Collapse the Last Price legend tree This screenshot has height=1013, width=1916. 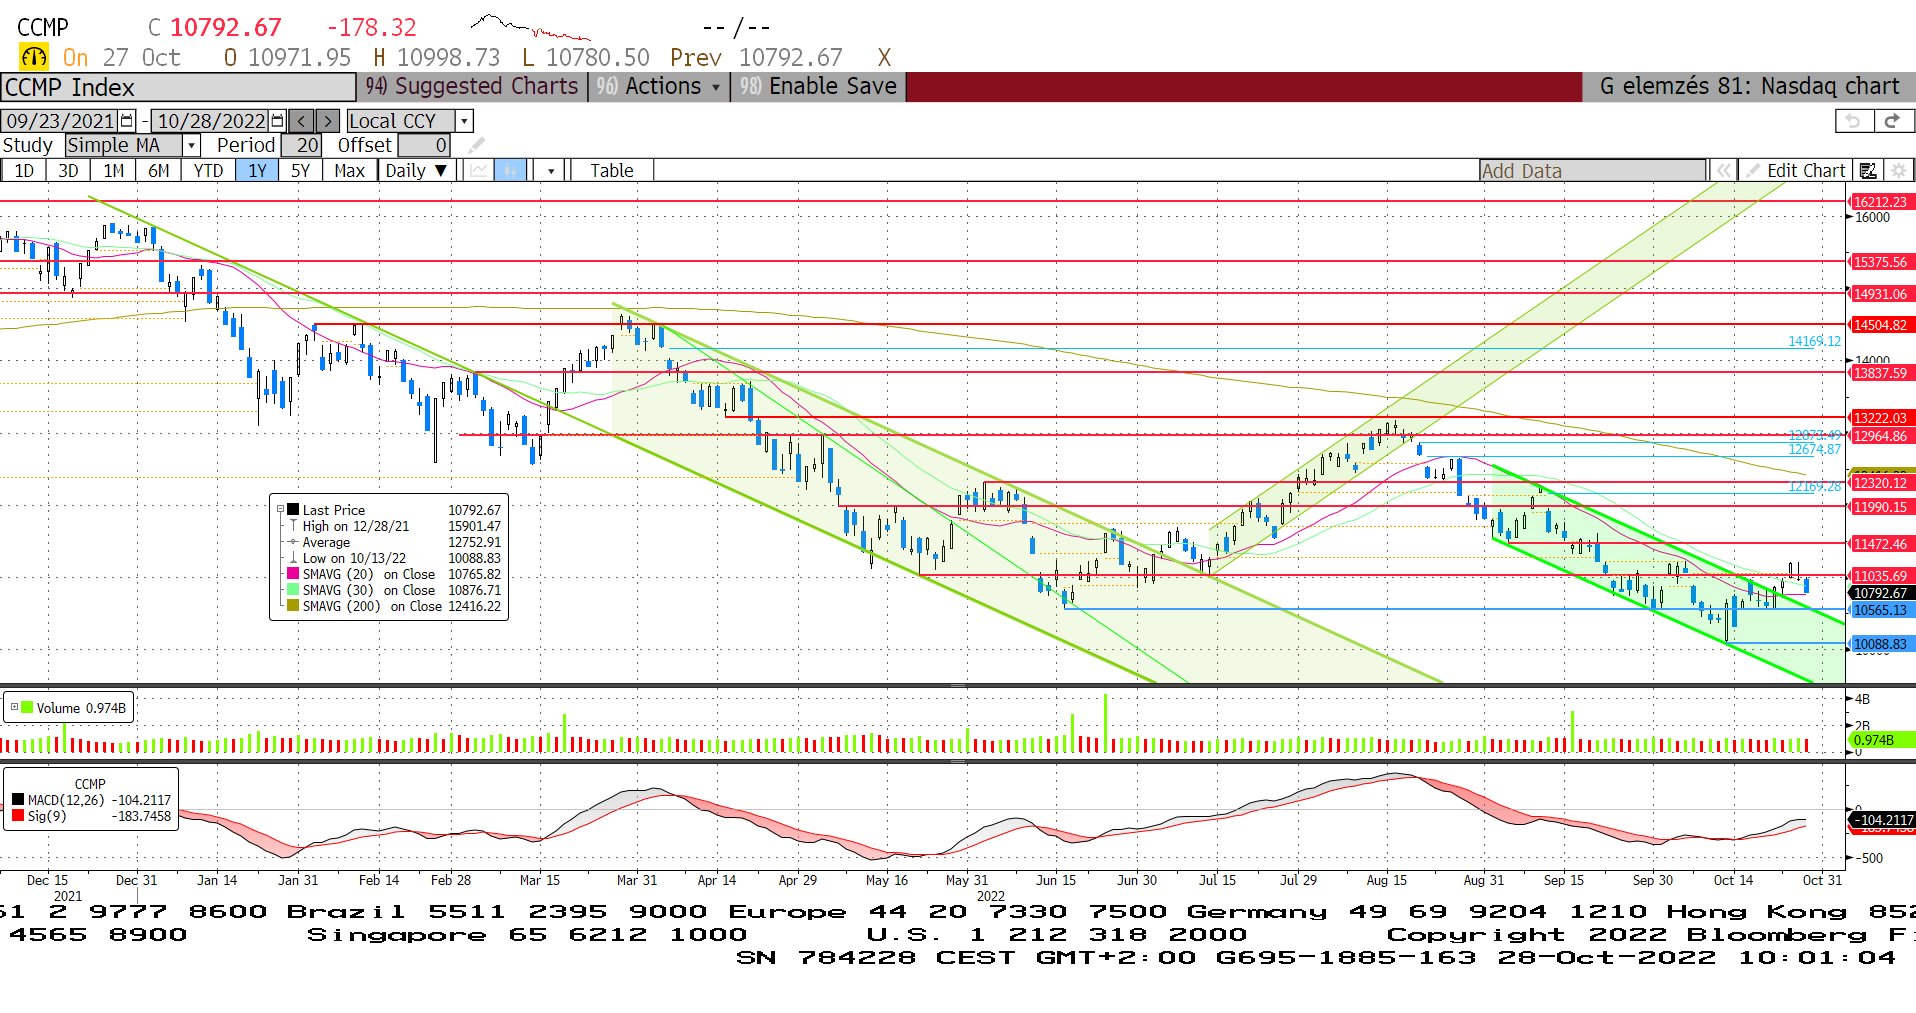pyautogui.click(x=280, y=510)
